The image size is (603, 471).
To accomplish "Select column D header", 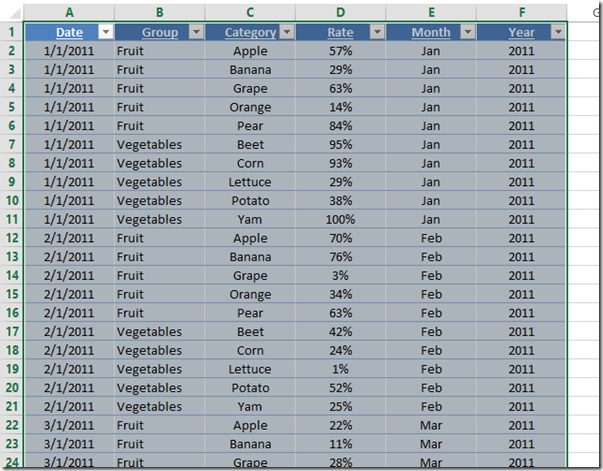I will click(x=340, y=13).
